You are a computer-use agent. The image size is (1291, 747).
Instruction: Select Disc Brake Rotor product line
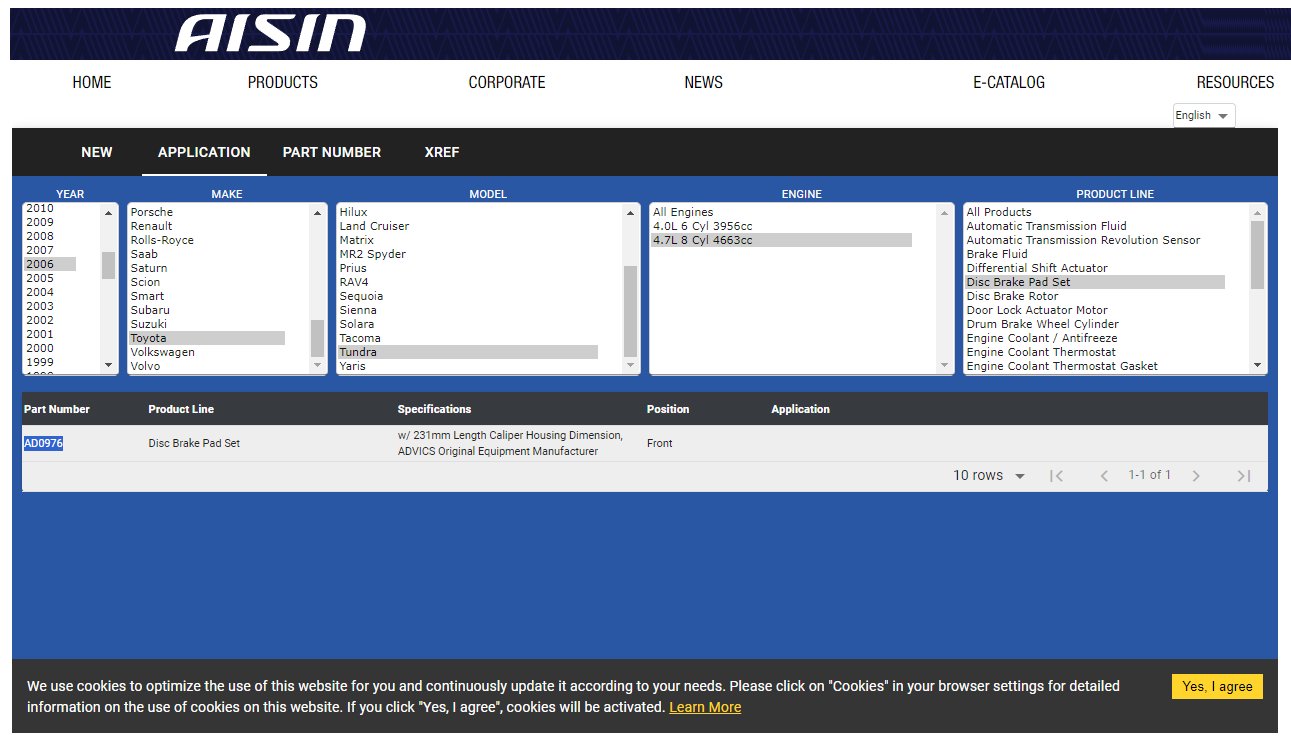click(x=1012, y=296)
